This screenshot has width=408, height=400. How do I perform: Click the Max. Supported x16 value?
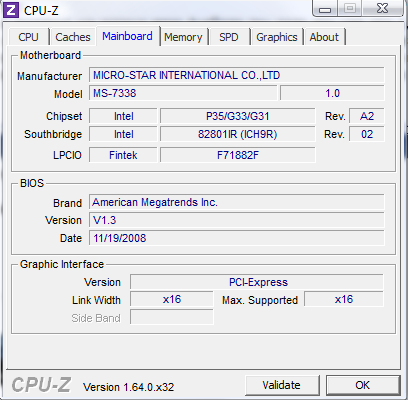[344, 299]
